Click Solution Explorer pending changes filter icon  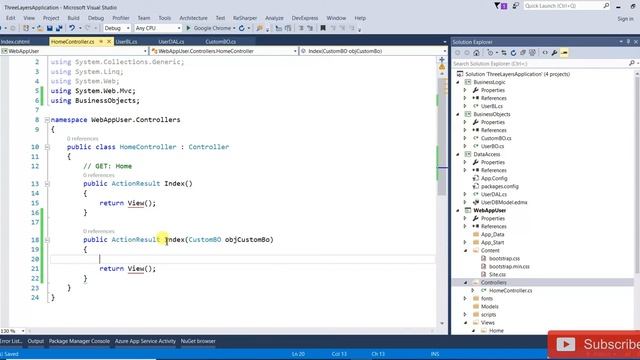(x=491, y=53)
